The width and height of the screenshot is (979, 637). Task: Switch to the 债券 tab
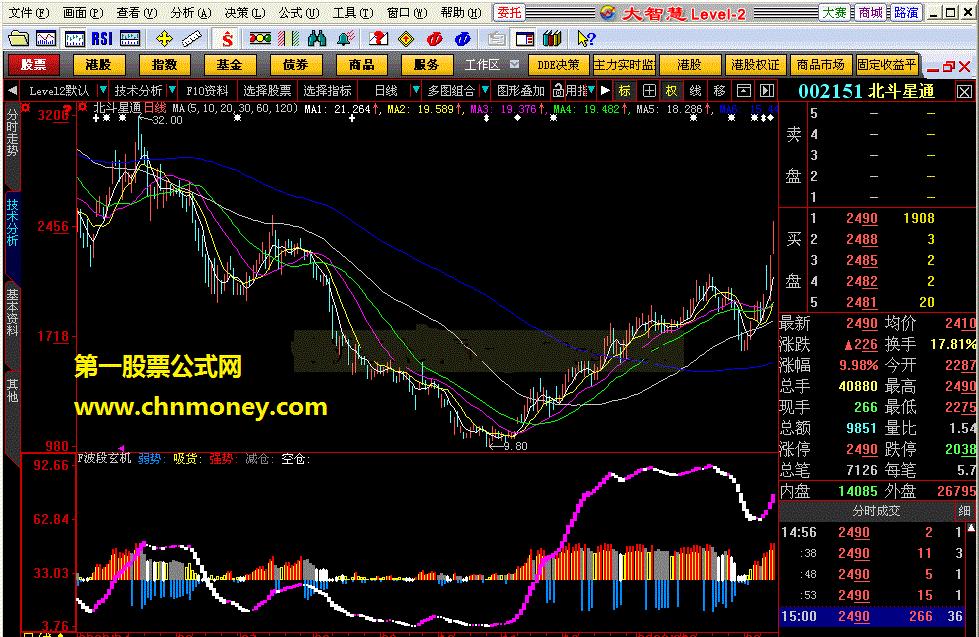[x=295, y=65]
